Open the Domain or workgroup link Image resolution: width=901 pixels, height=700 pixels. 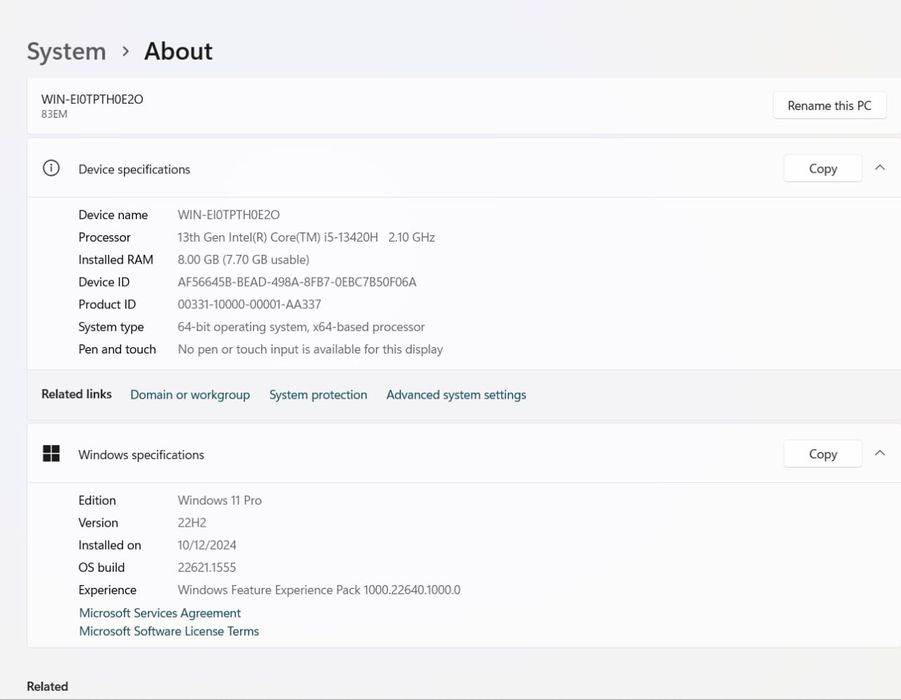(190, 395)
